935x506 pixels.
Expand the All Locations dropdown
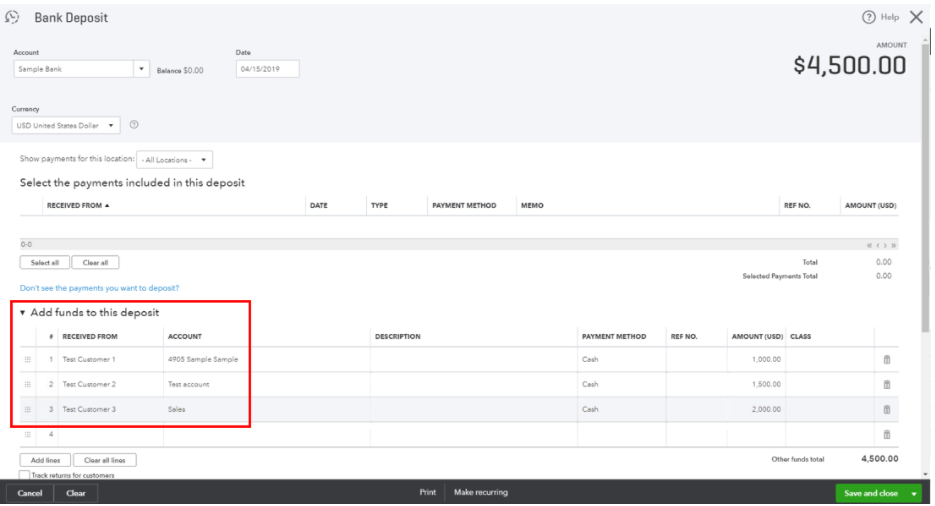[x=203, y=160]
